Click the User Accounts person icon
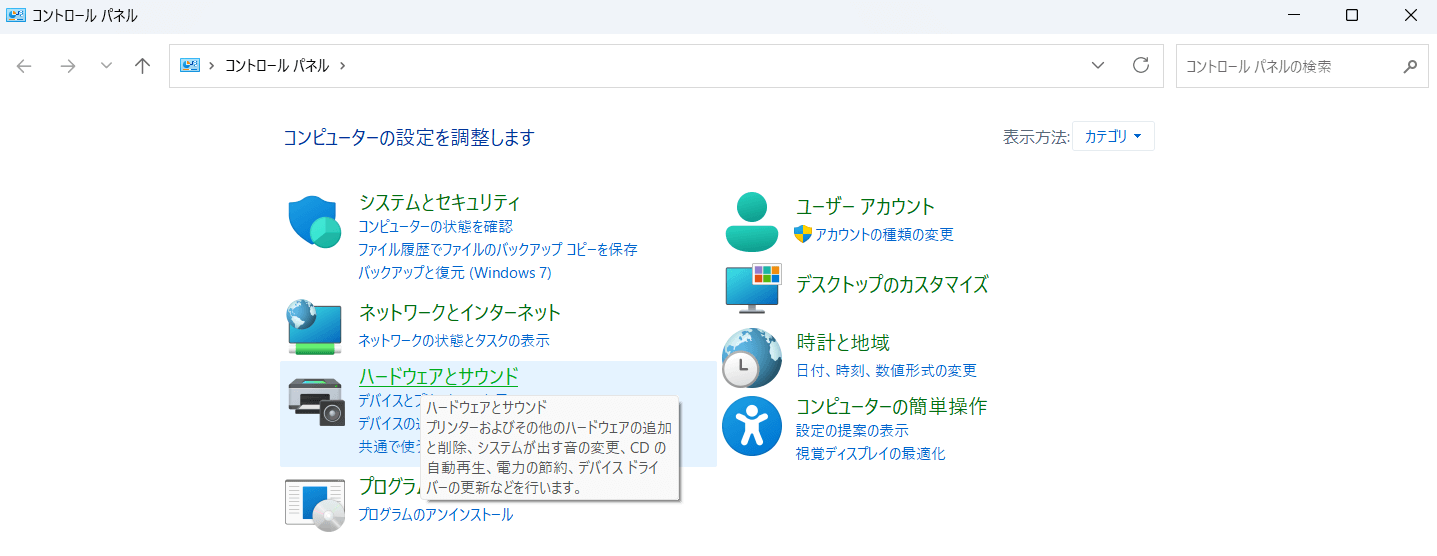 [751, 222]
